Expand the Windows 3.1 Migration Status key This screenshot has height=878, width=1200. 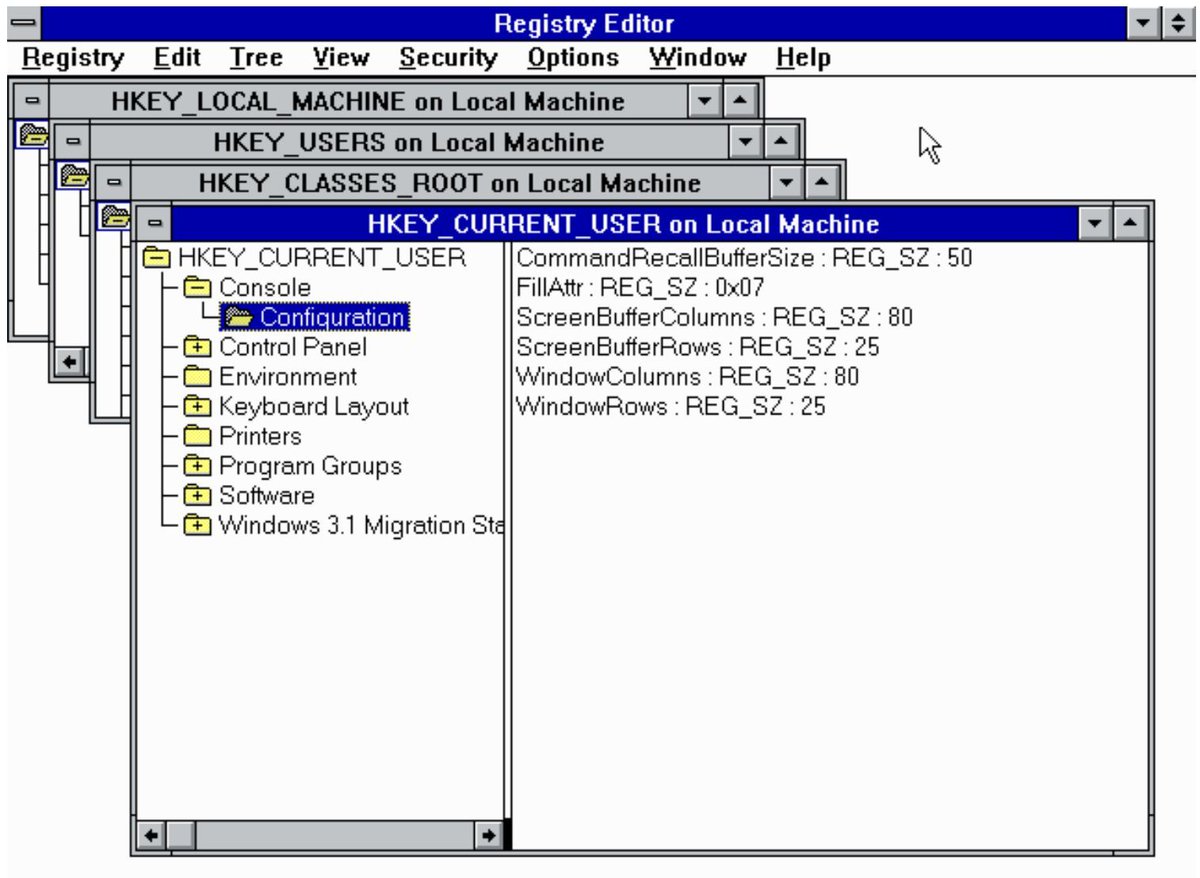pos(199,526)
